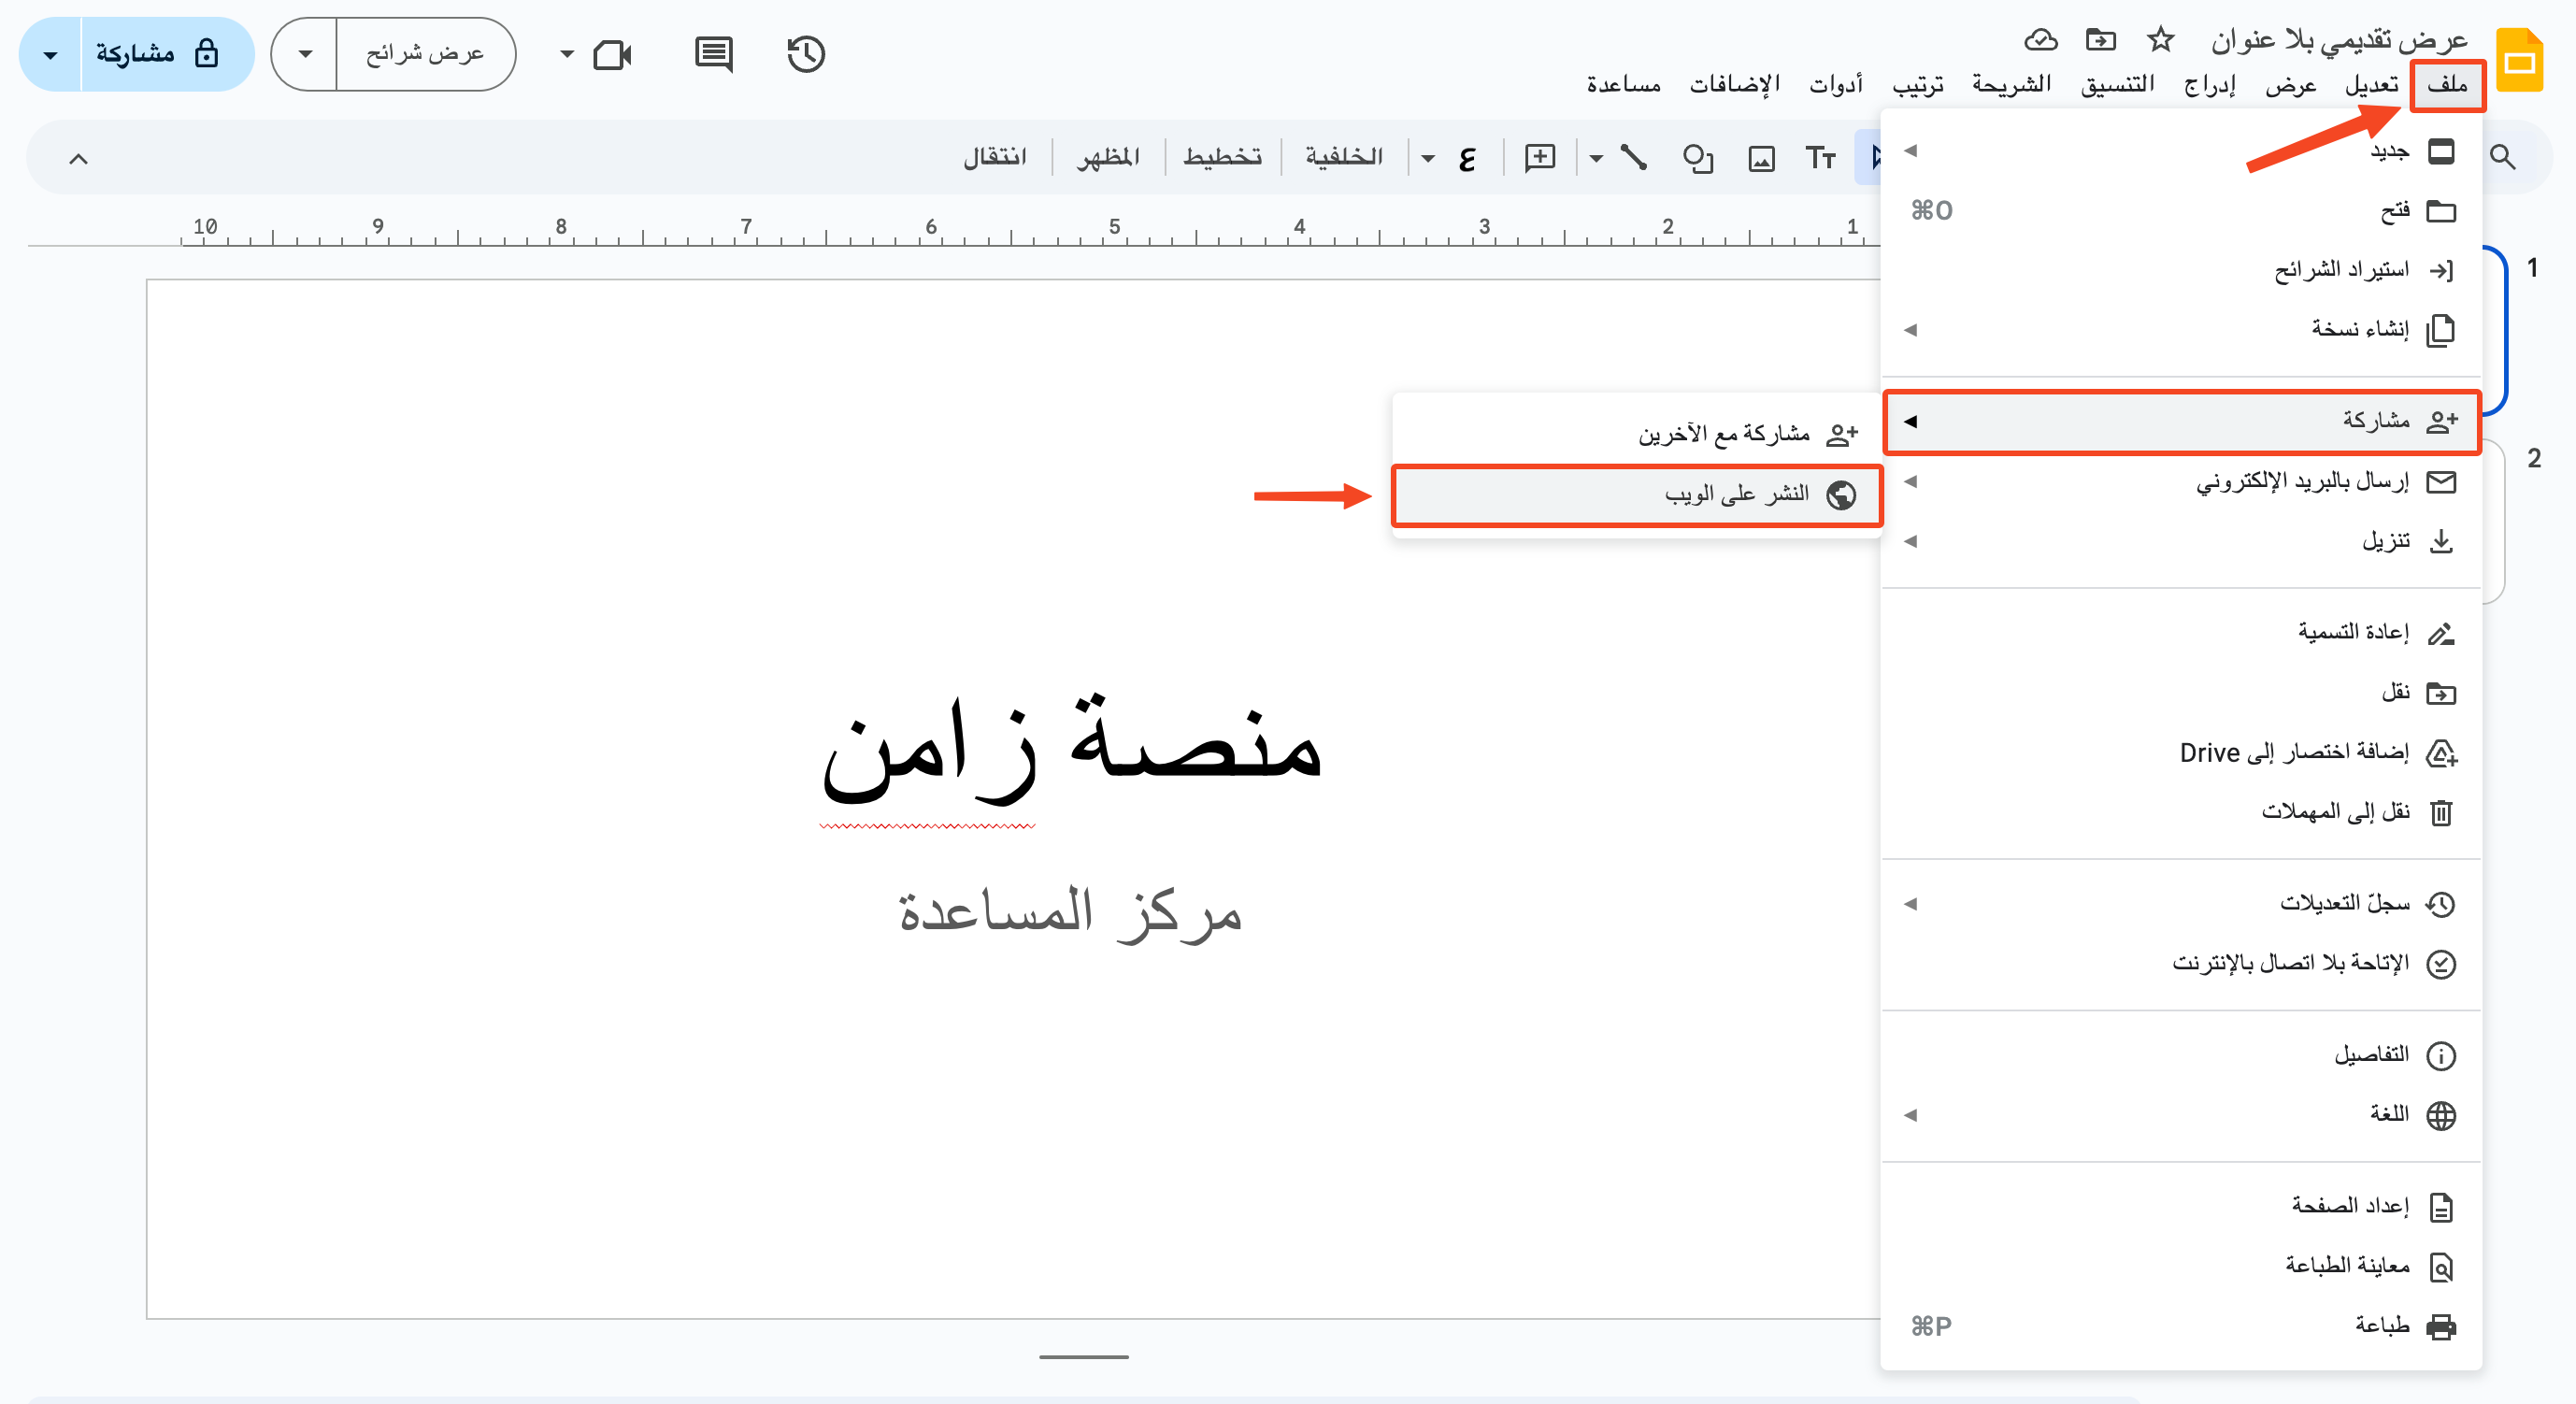Collapse the toolbar with up chevron
The width and height of the screenshot is (2576, 1404).
(x=78, y=158)
